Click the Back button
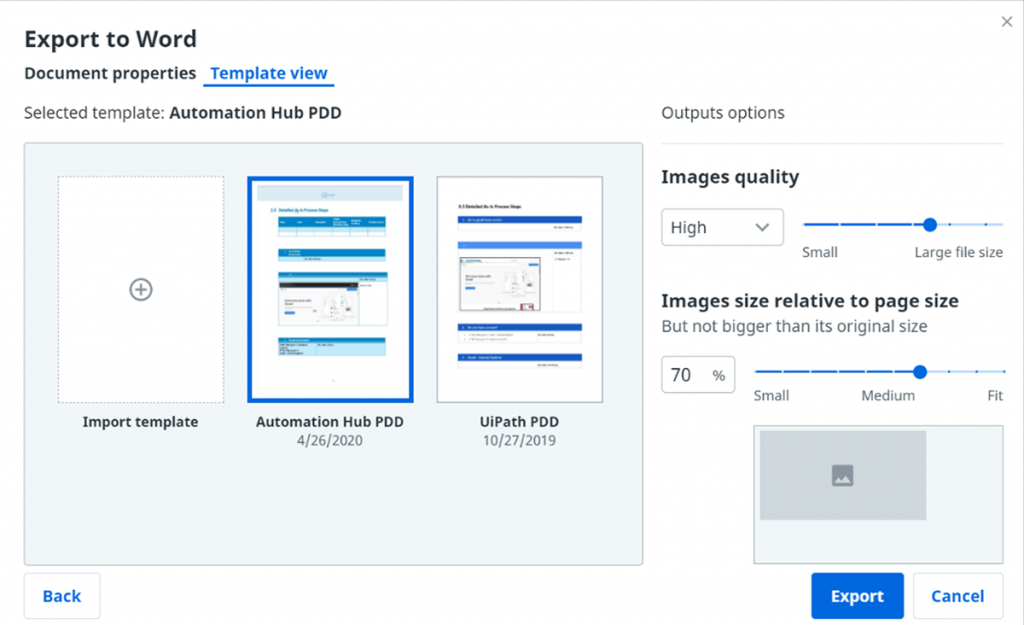 62,596
